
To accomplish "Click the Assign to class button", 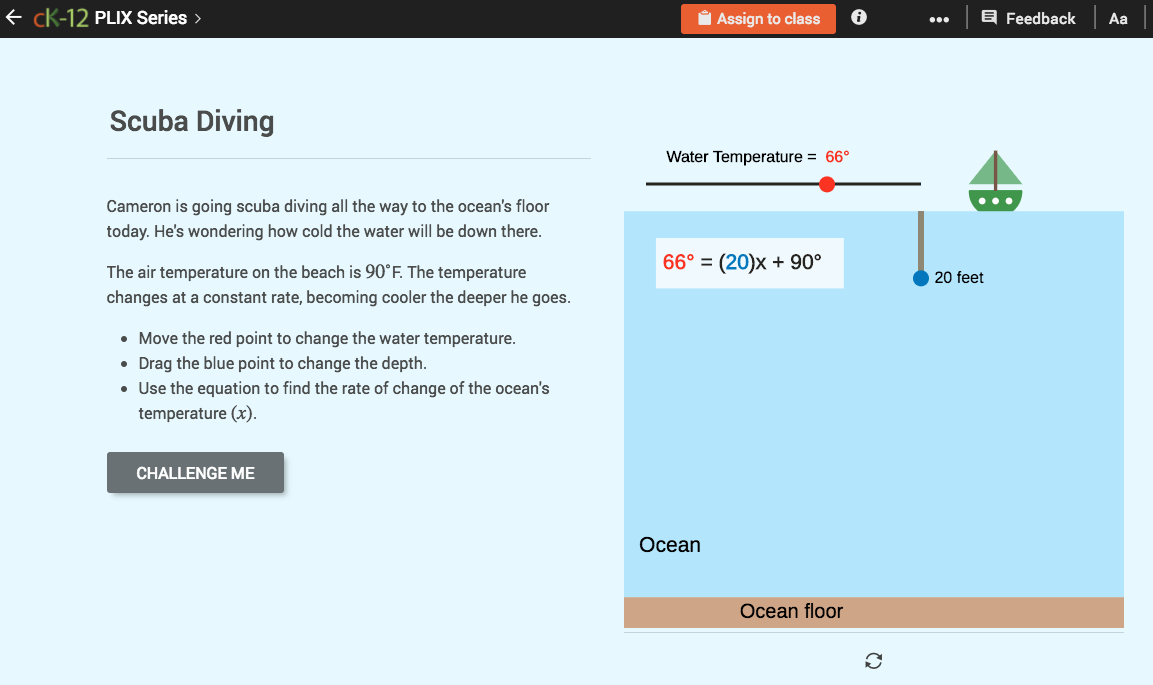I will click(758, 18).
